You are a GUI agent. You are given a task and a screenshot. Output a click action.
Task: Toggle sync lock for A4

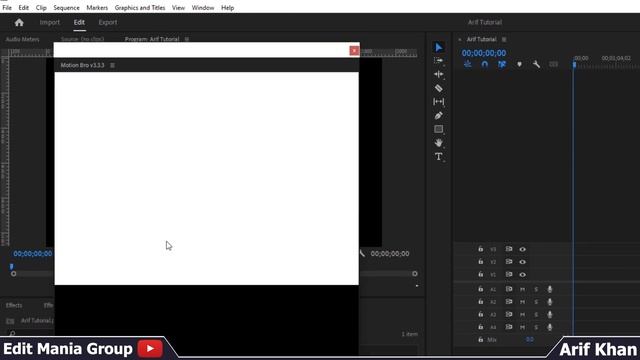[x=509, y=327]
